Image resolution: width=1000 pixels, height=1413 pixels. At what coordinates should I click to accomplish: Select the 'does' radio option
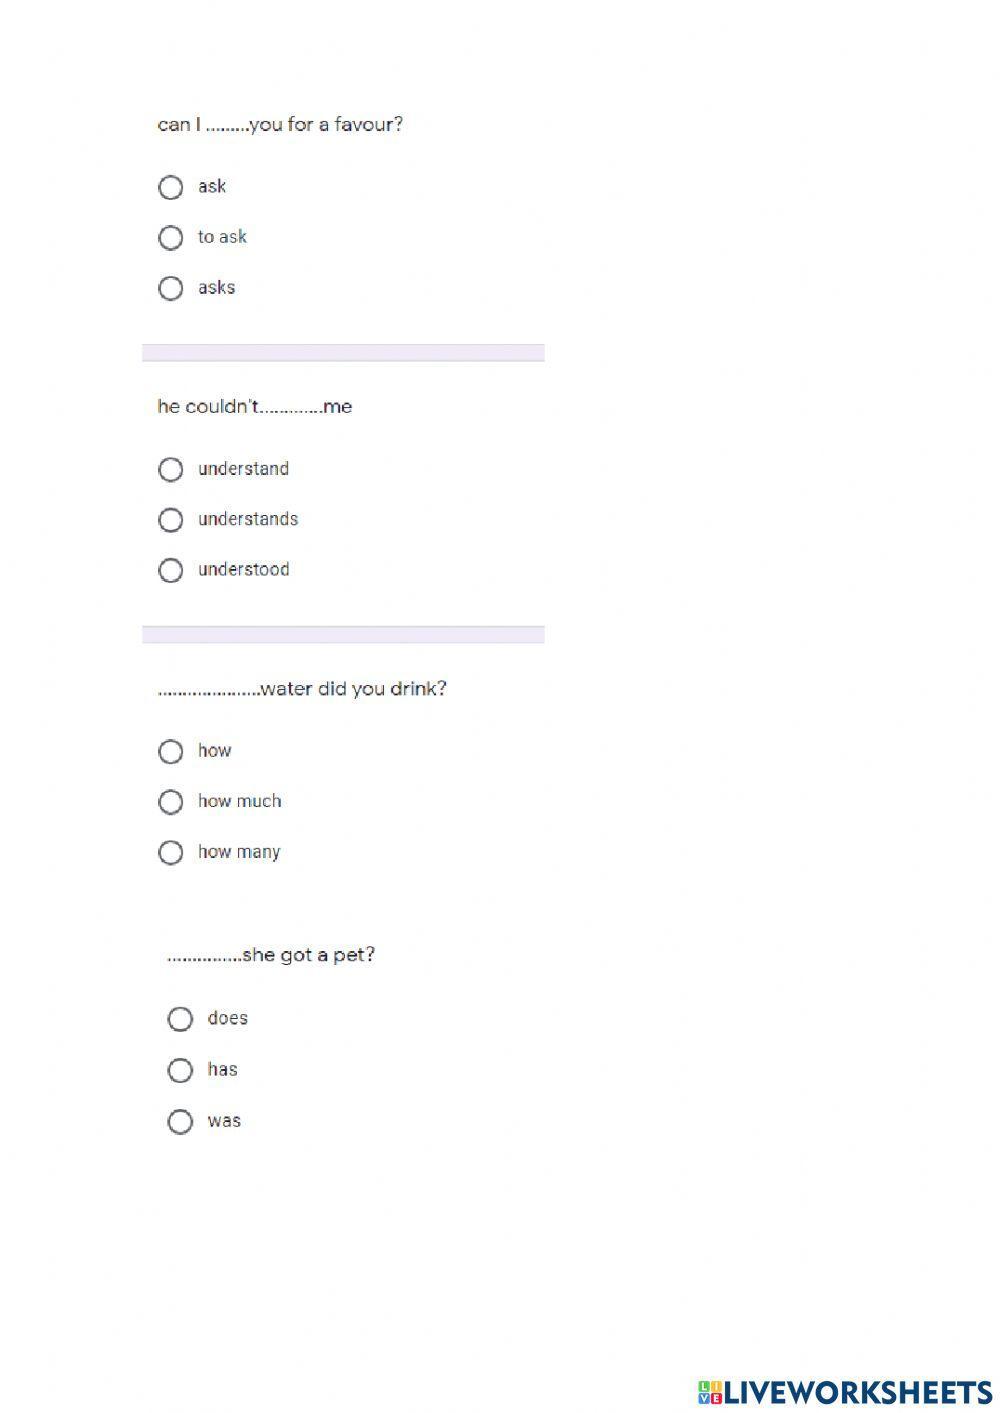pos(180,1019)
